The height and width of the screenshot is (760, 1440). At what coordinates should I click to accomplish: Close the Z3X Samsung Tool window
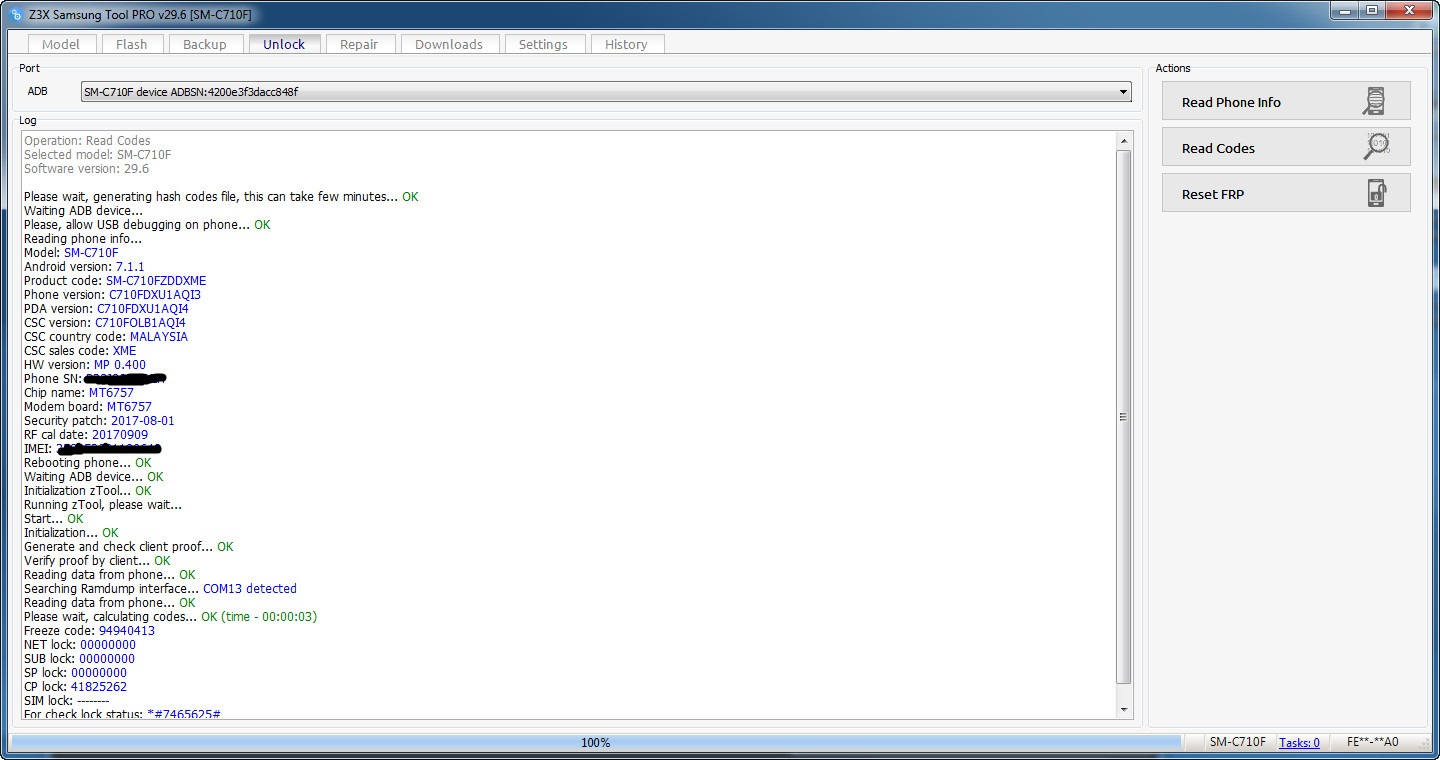pyautogui.click(x=1410, y=12)
